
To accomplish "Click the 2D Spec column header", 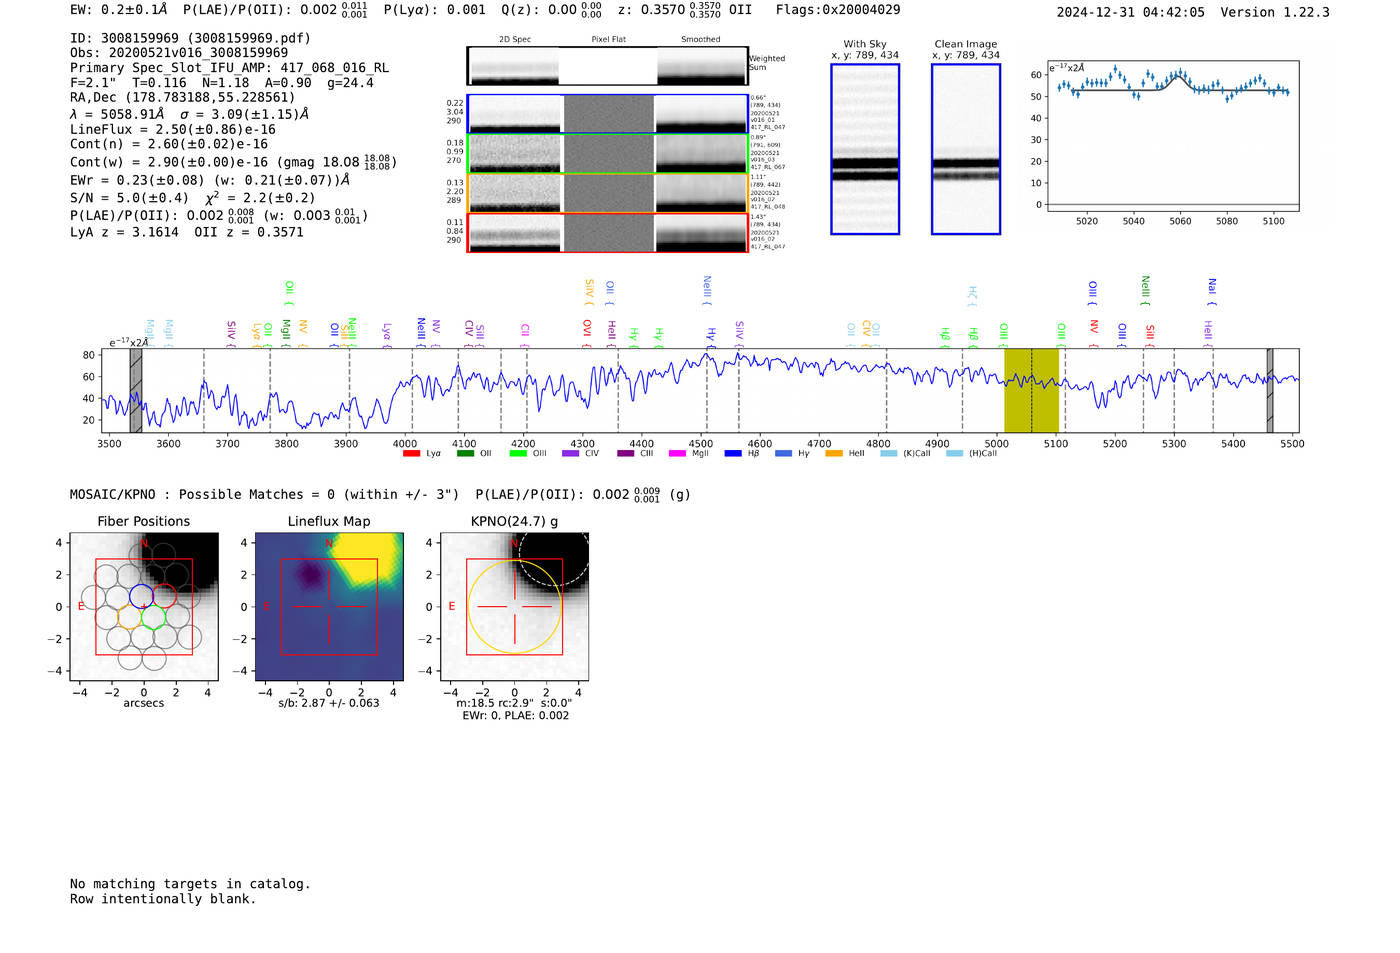I will [x=515, y=39].
